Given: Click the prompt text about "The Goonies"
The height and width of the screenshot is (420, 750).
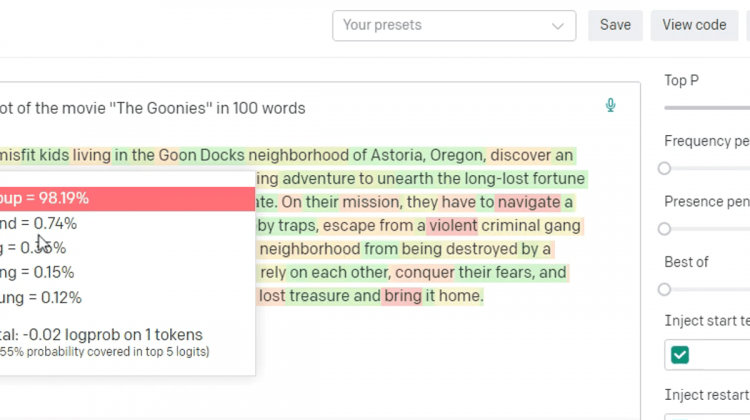Looking at the screenshot, I should coord(152,108).
